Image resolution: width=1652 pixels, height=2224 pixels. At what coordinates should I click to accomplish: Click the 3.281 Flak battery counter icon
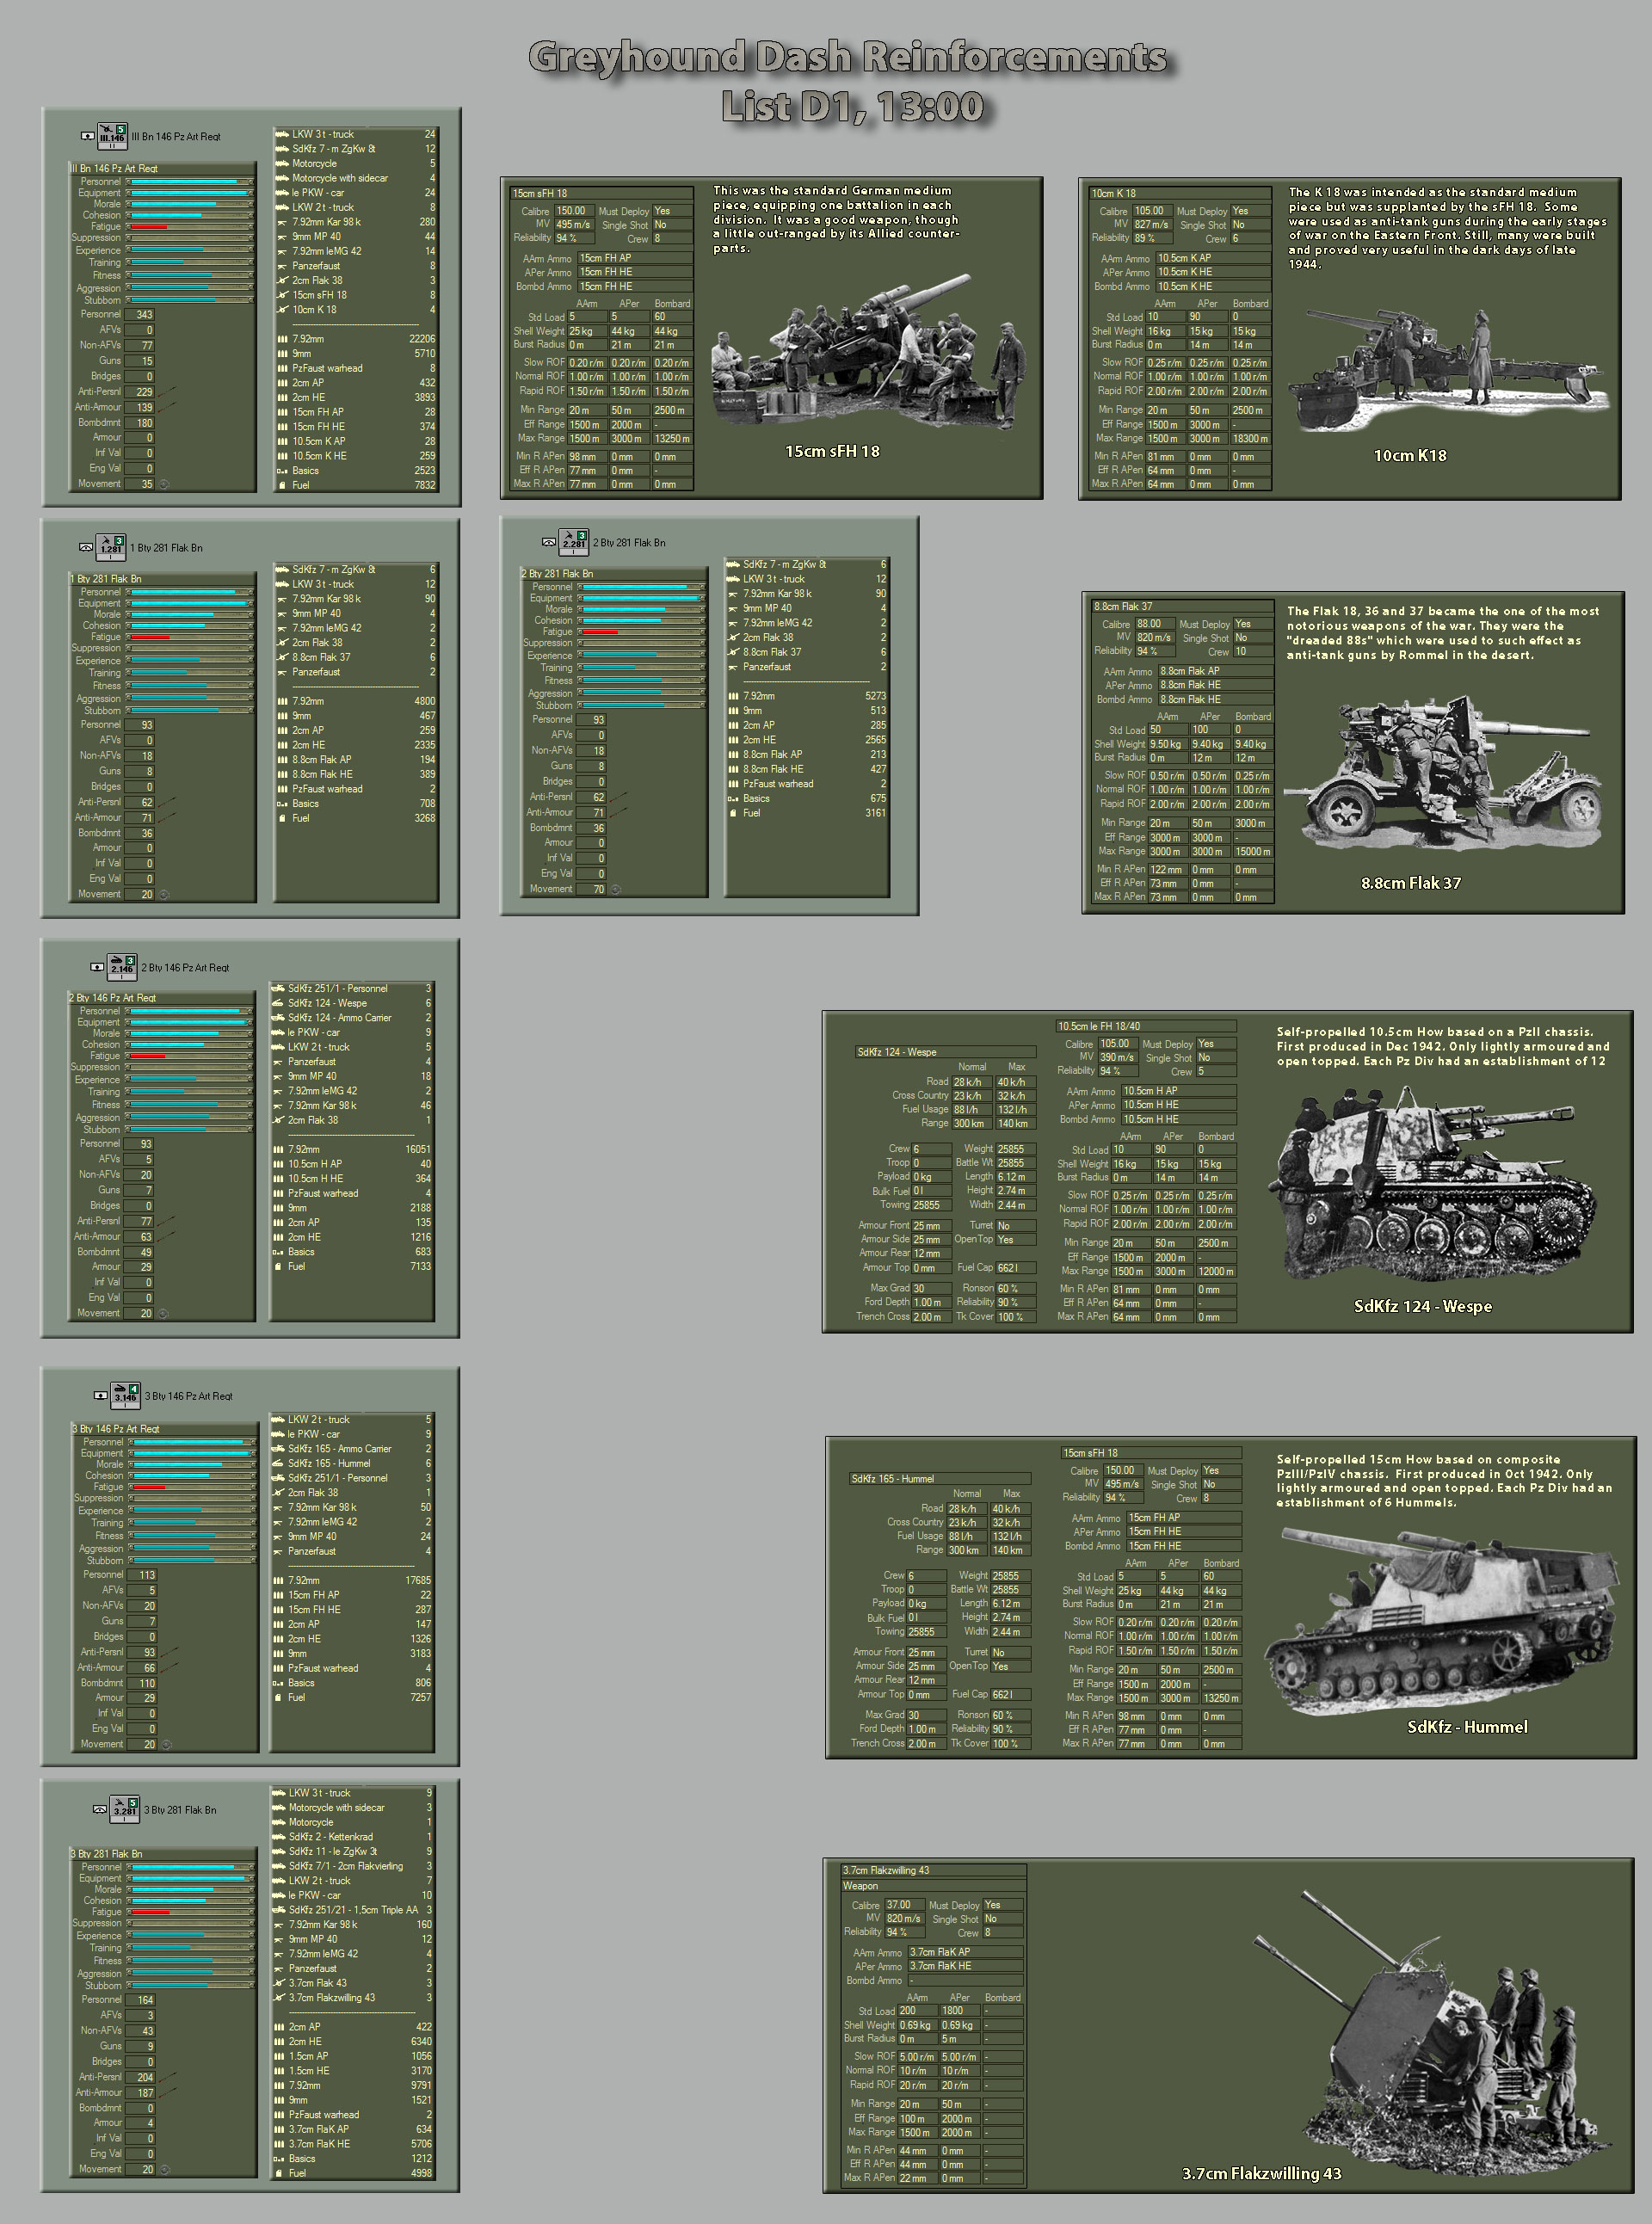pos(125,1808)
